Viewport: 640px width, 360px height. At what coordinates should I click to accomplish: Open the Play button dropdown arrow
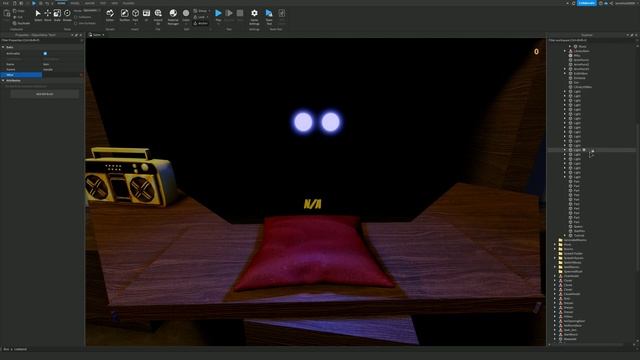(x=218, y=24)
